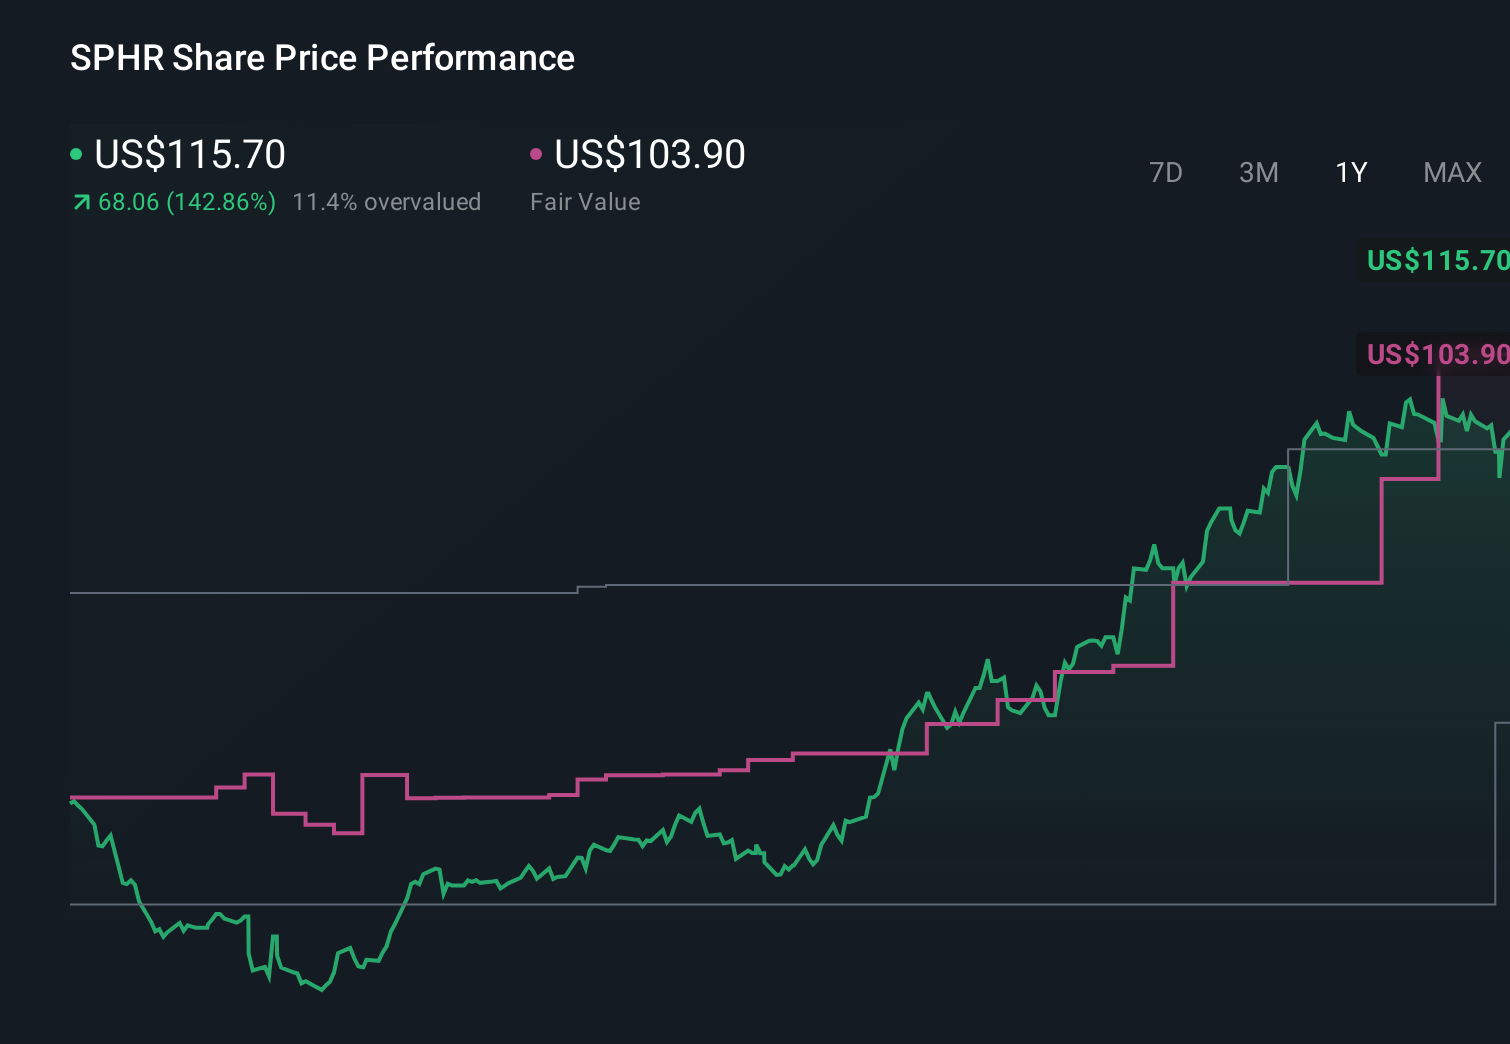Click the upward trend arrow icon
Image resolution: width=1510 pixels, height=1044 pixels.
[x=79, y=201]
